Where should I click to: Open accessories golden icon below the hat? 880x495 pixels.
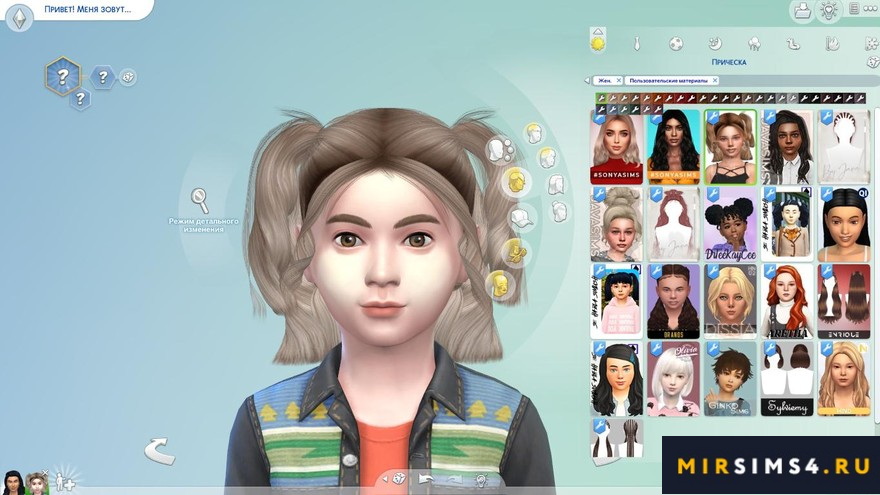click(514, 252)
